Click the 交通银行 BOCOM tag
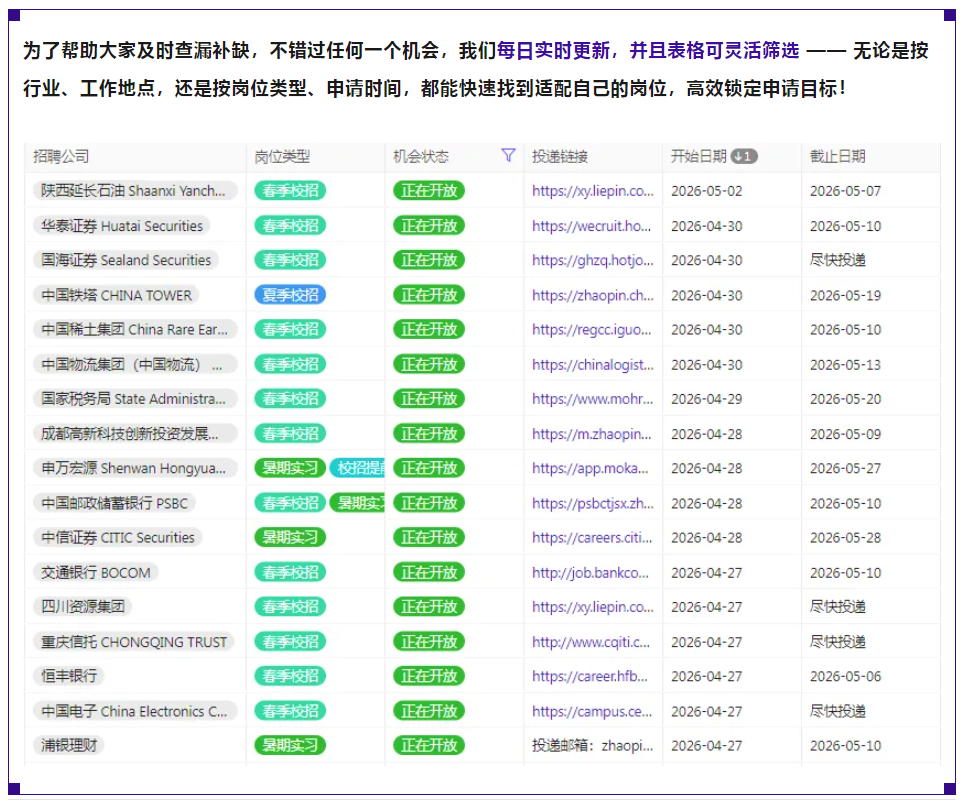Screen dimensions: 966x806 pos(96,572)
